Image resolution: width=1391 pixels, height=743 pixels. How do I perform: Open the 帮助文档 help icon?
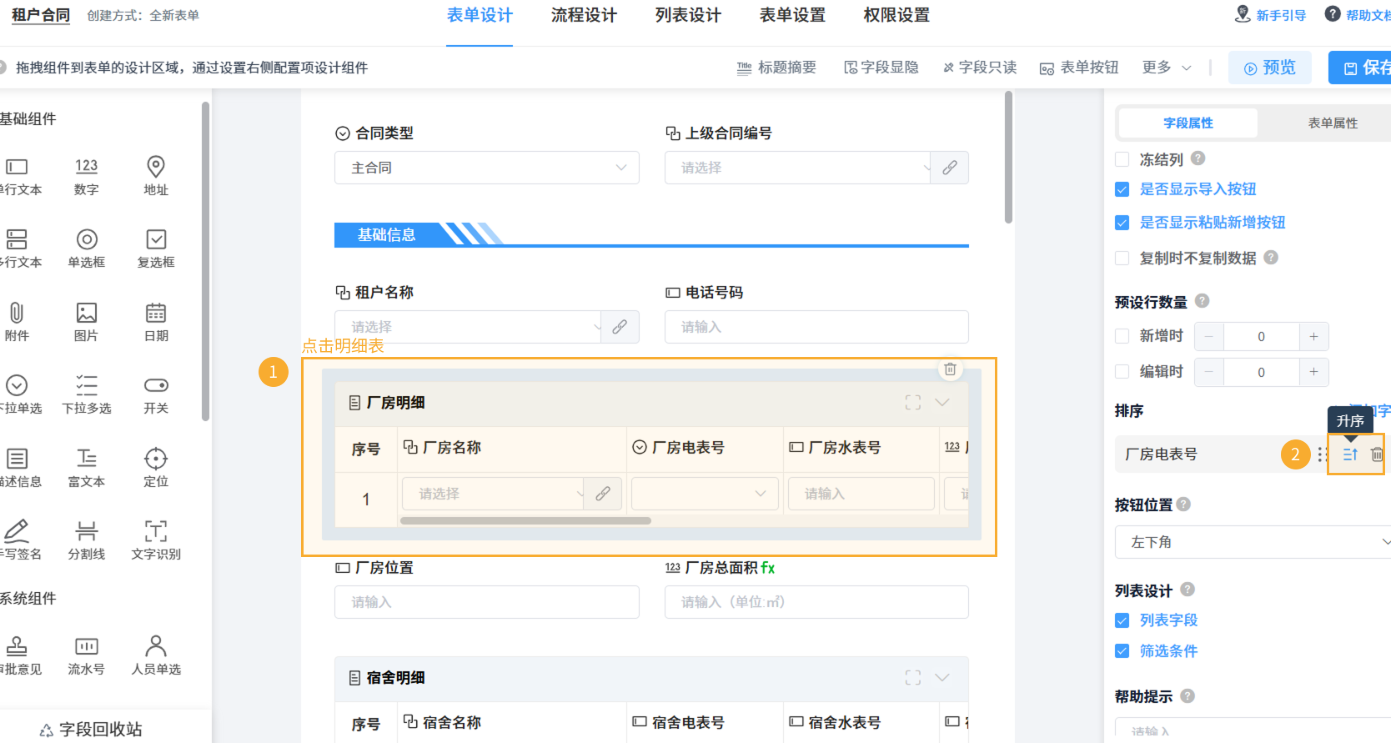tap(1332, 14)
